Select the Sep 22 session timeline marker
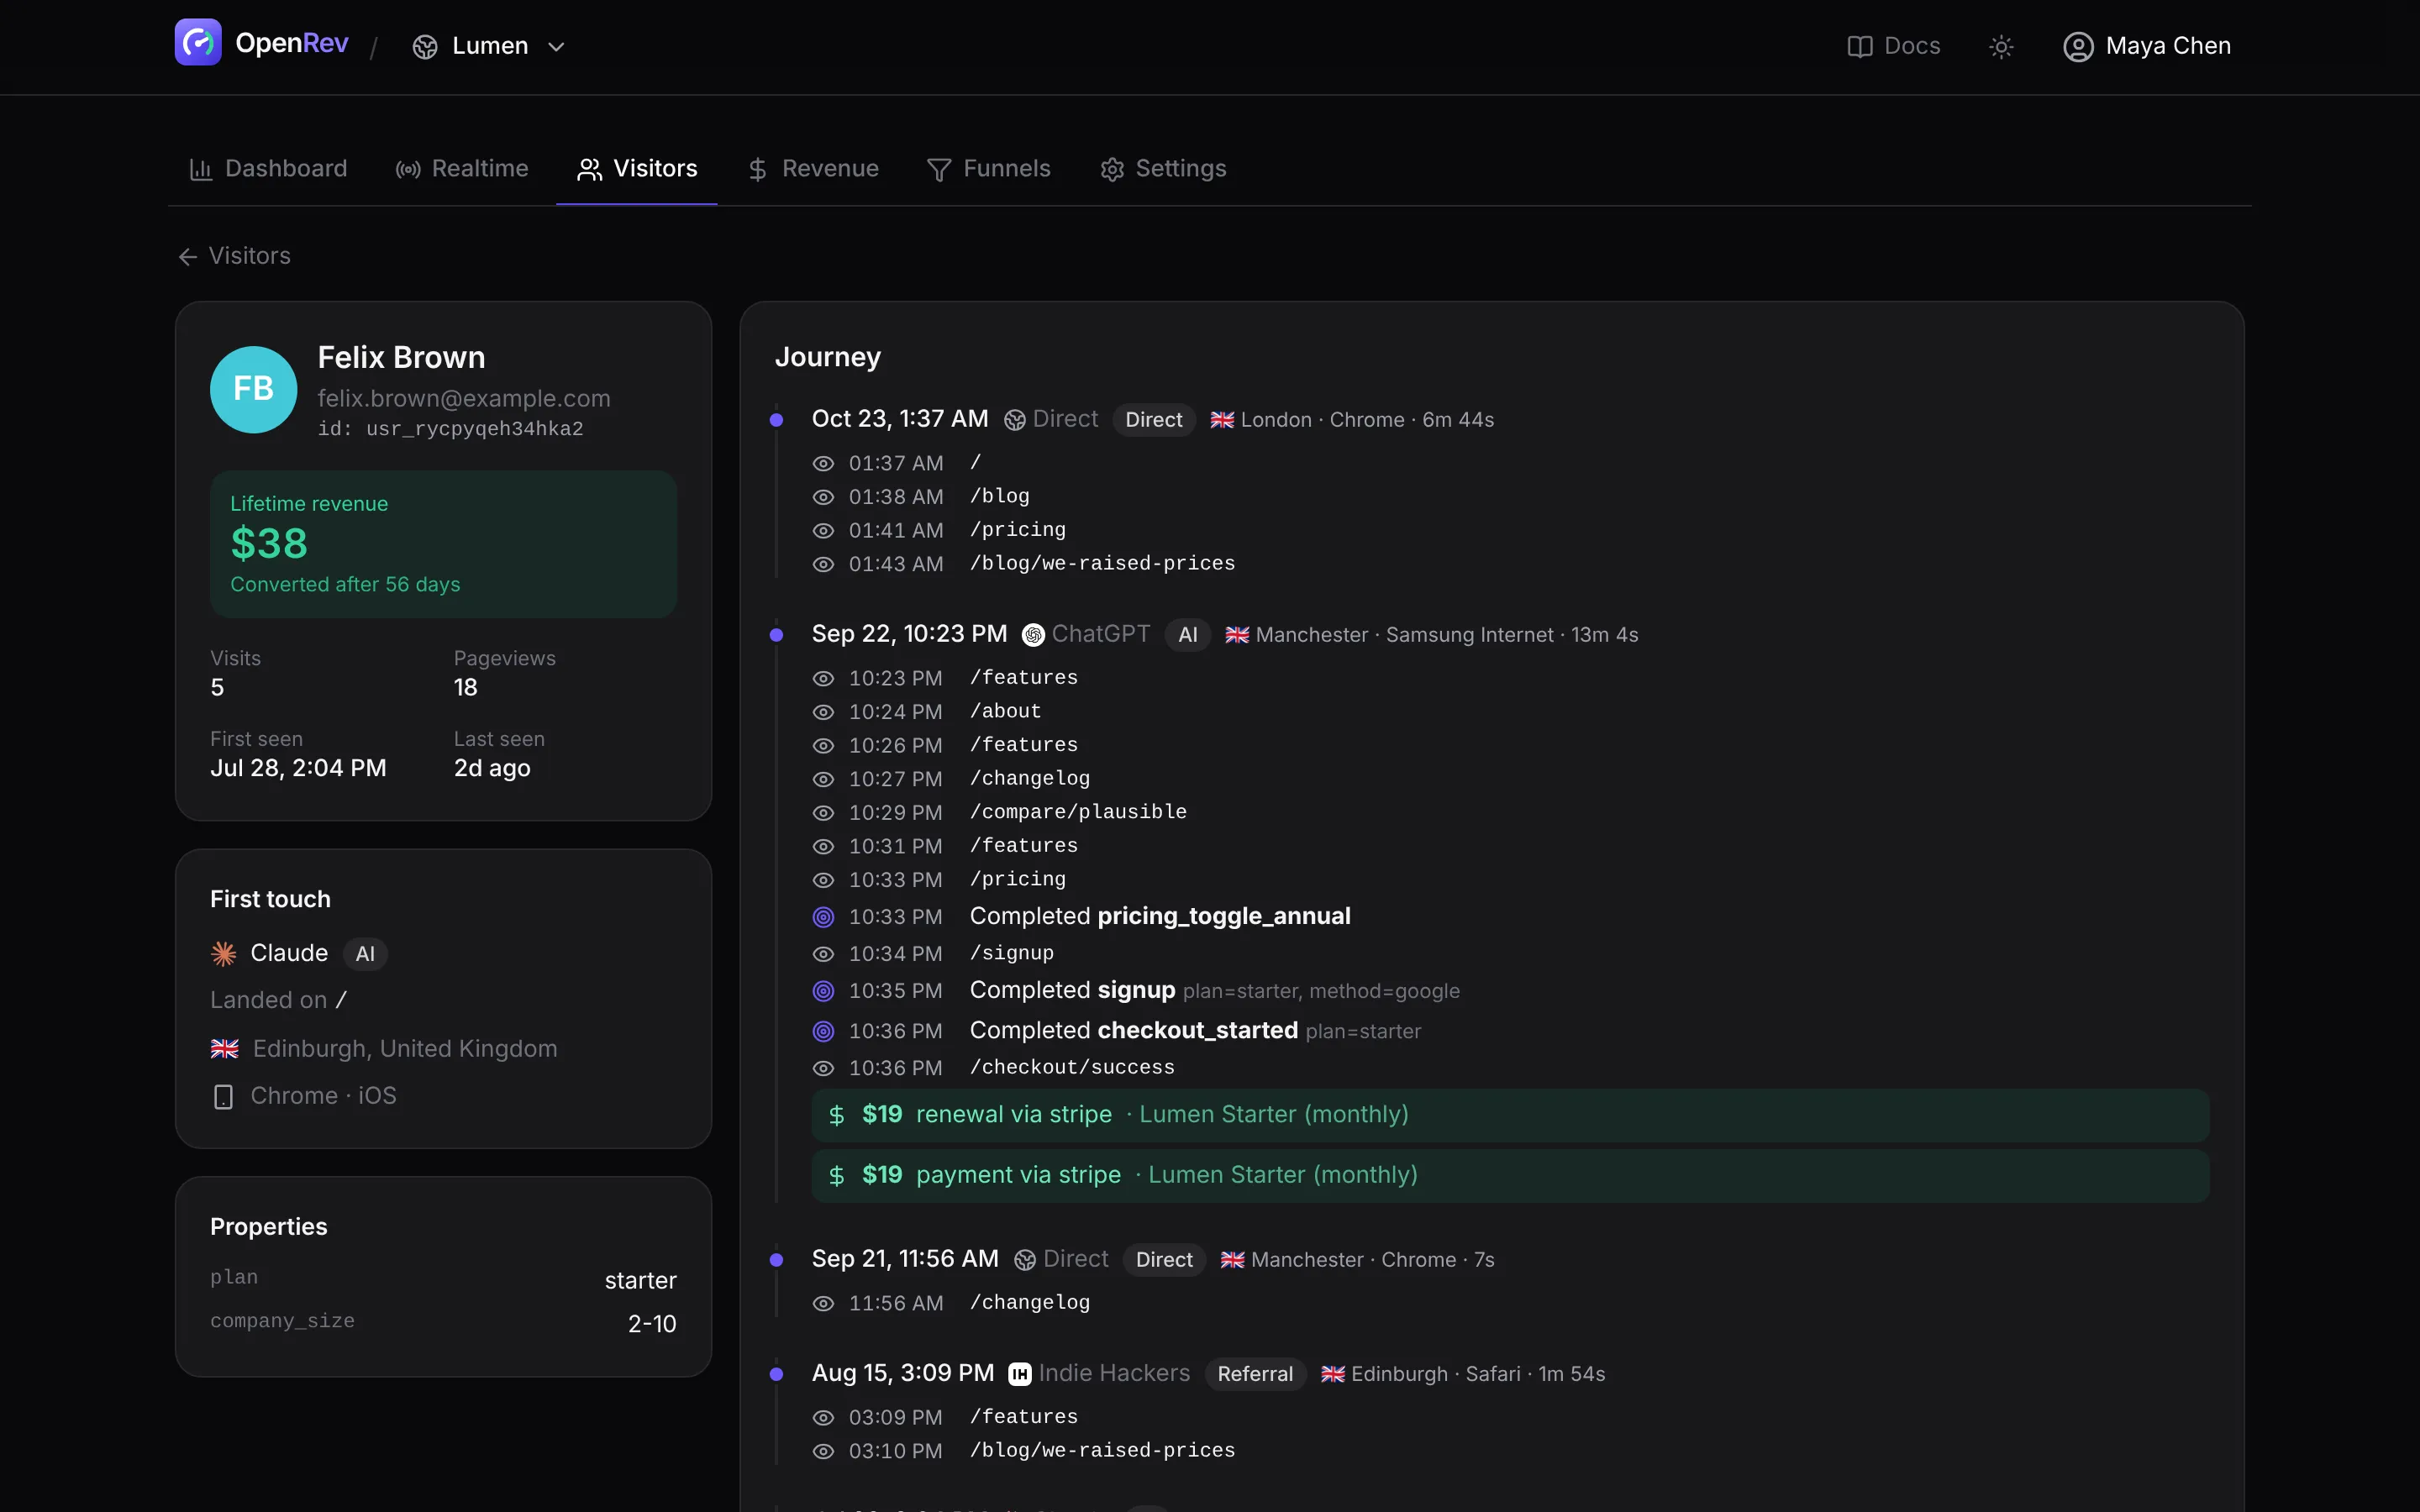This screenshot has width=2420, height=1512. [x=776, y=635]
